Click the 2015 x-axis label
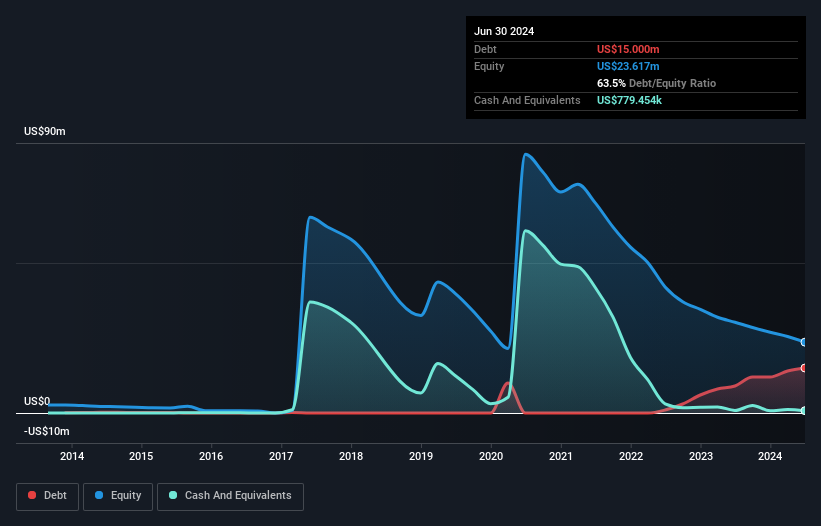821x526 pixels. tap(141, 456)
